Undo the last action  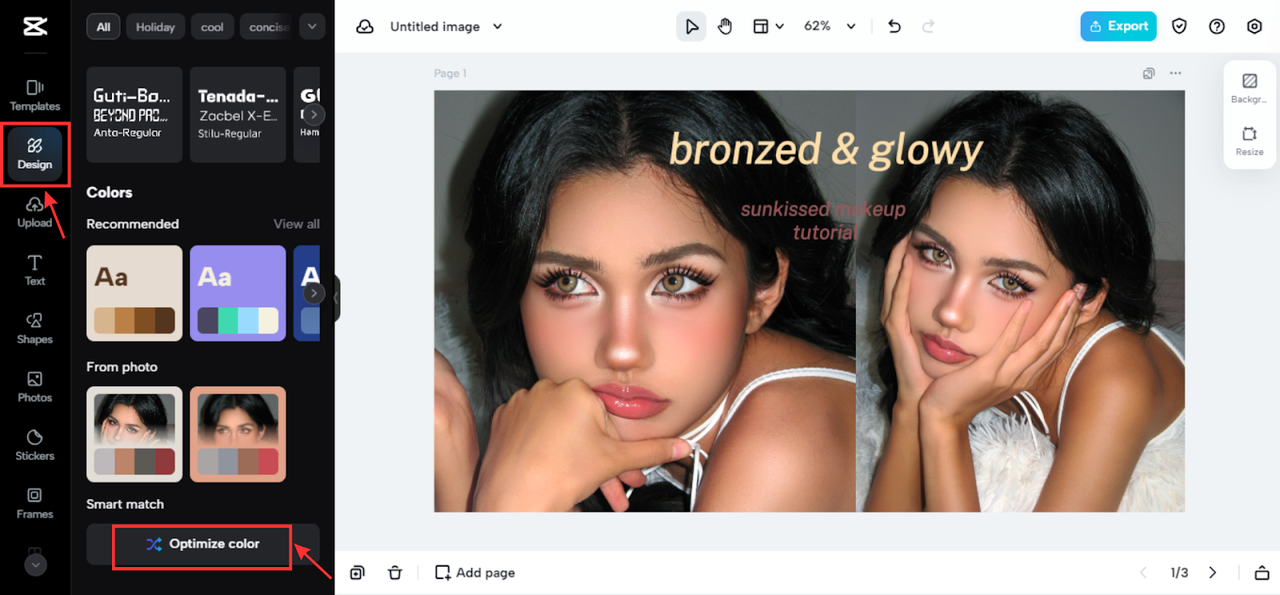894,27
